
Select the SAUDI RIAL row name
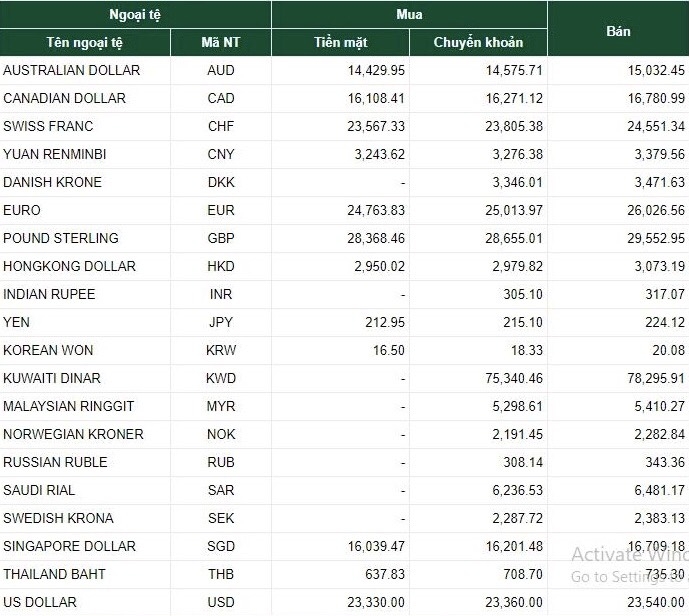coord(39,491)
